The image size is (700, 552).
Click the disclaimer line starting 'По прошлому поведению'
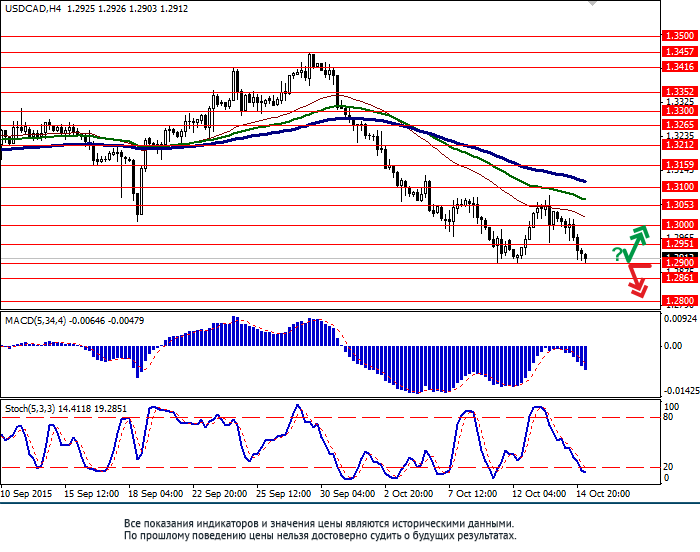pos(320,535)
